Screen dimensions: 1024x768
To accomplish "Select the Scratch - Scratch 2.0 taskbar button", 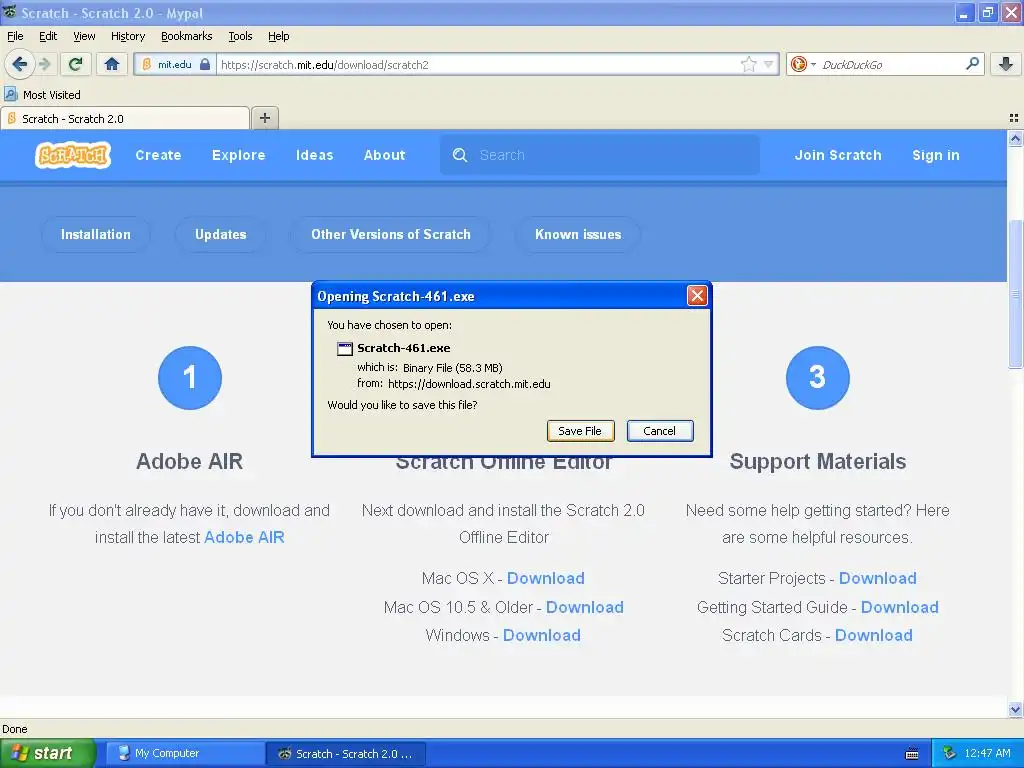I will pyautogui.click(x=346, y=754).
